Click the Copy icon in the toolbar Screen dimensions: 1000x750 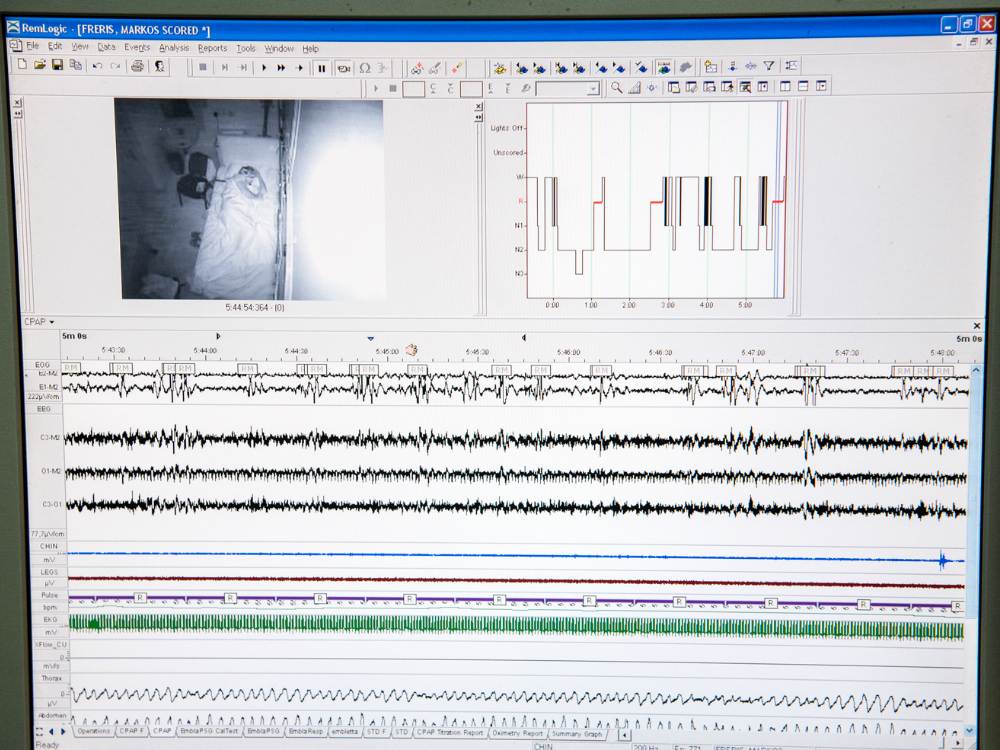[x=75, y=65]
